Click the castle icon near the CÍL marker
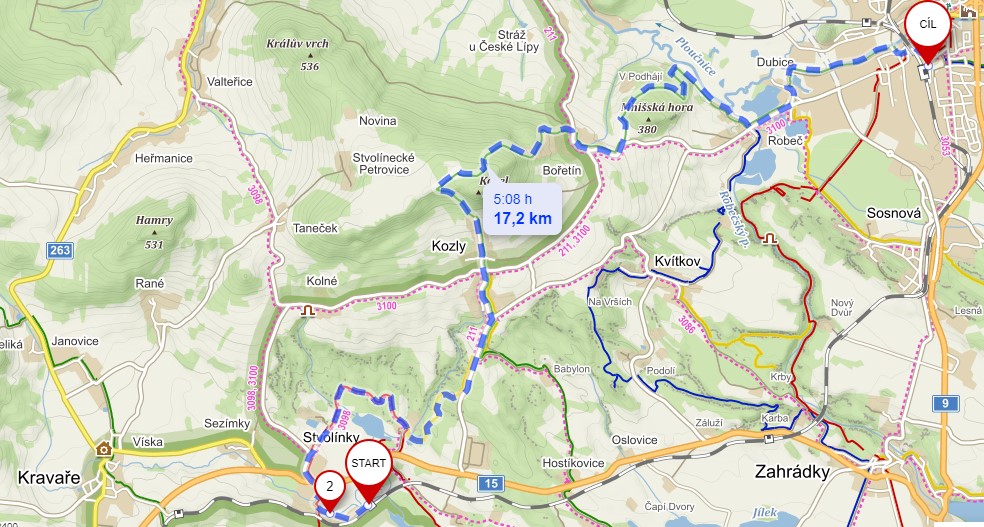The height and width of the screenshot is (527, 984). click(x=969, y=9)
